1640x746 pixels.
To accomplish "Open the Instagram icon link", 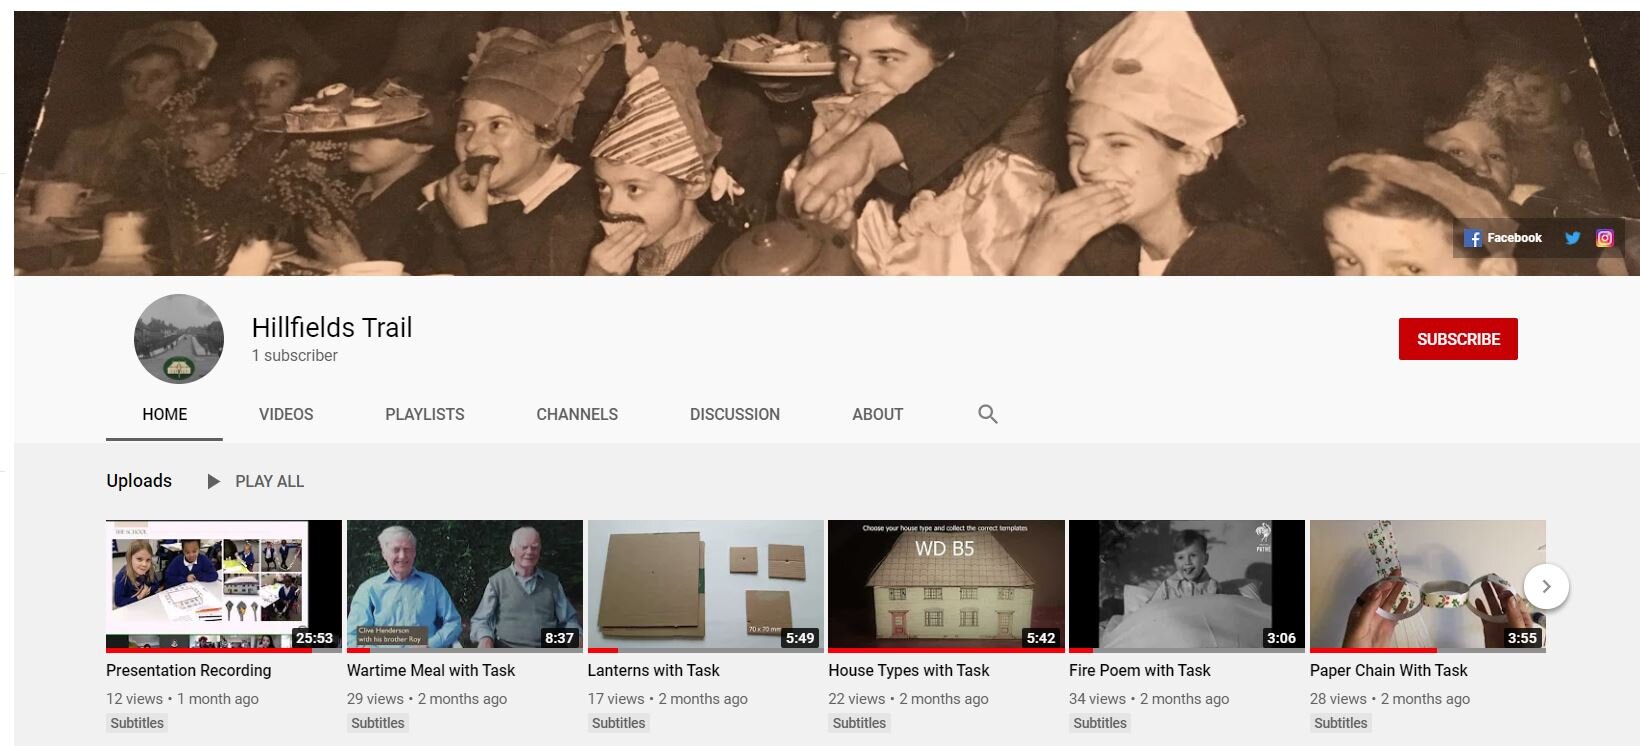I will (1605, 238).
